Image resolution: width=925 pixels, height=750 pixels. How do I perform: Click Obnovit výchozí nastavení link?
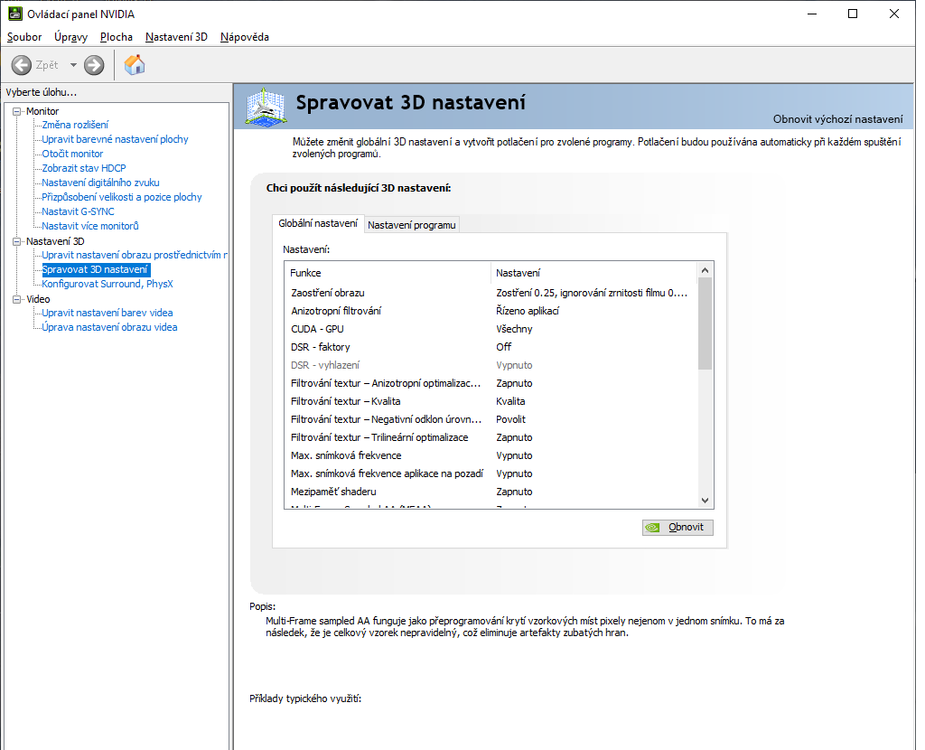pyautogui.click(x=838, y=119)
